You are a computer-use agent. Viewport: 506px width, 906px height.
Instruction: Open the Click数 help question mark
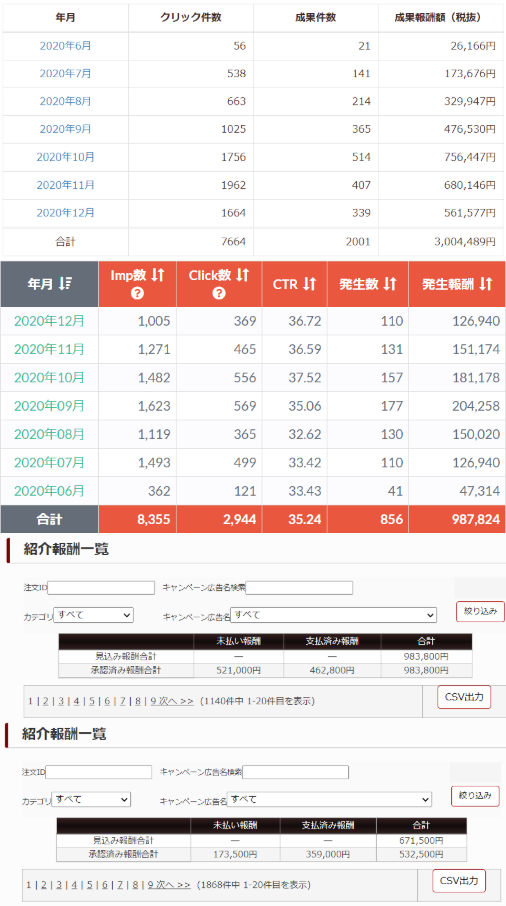(218, 294)
